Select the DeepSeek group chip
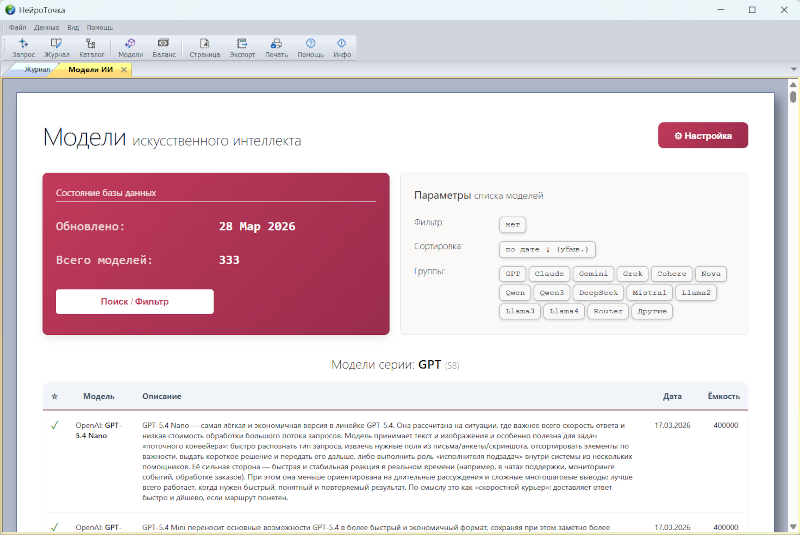This screenshot has width=800, height=536. point(598,293)
